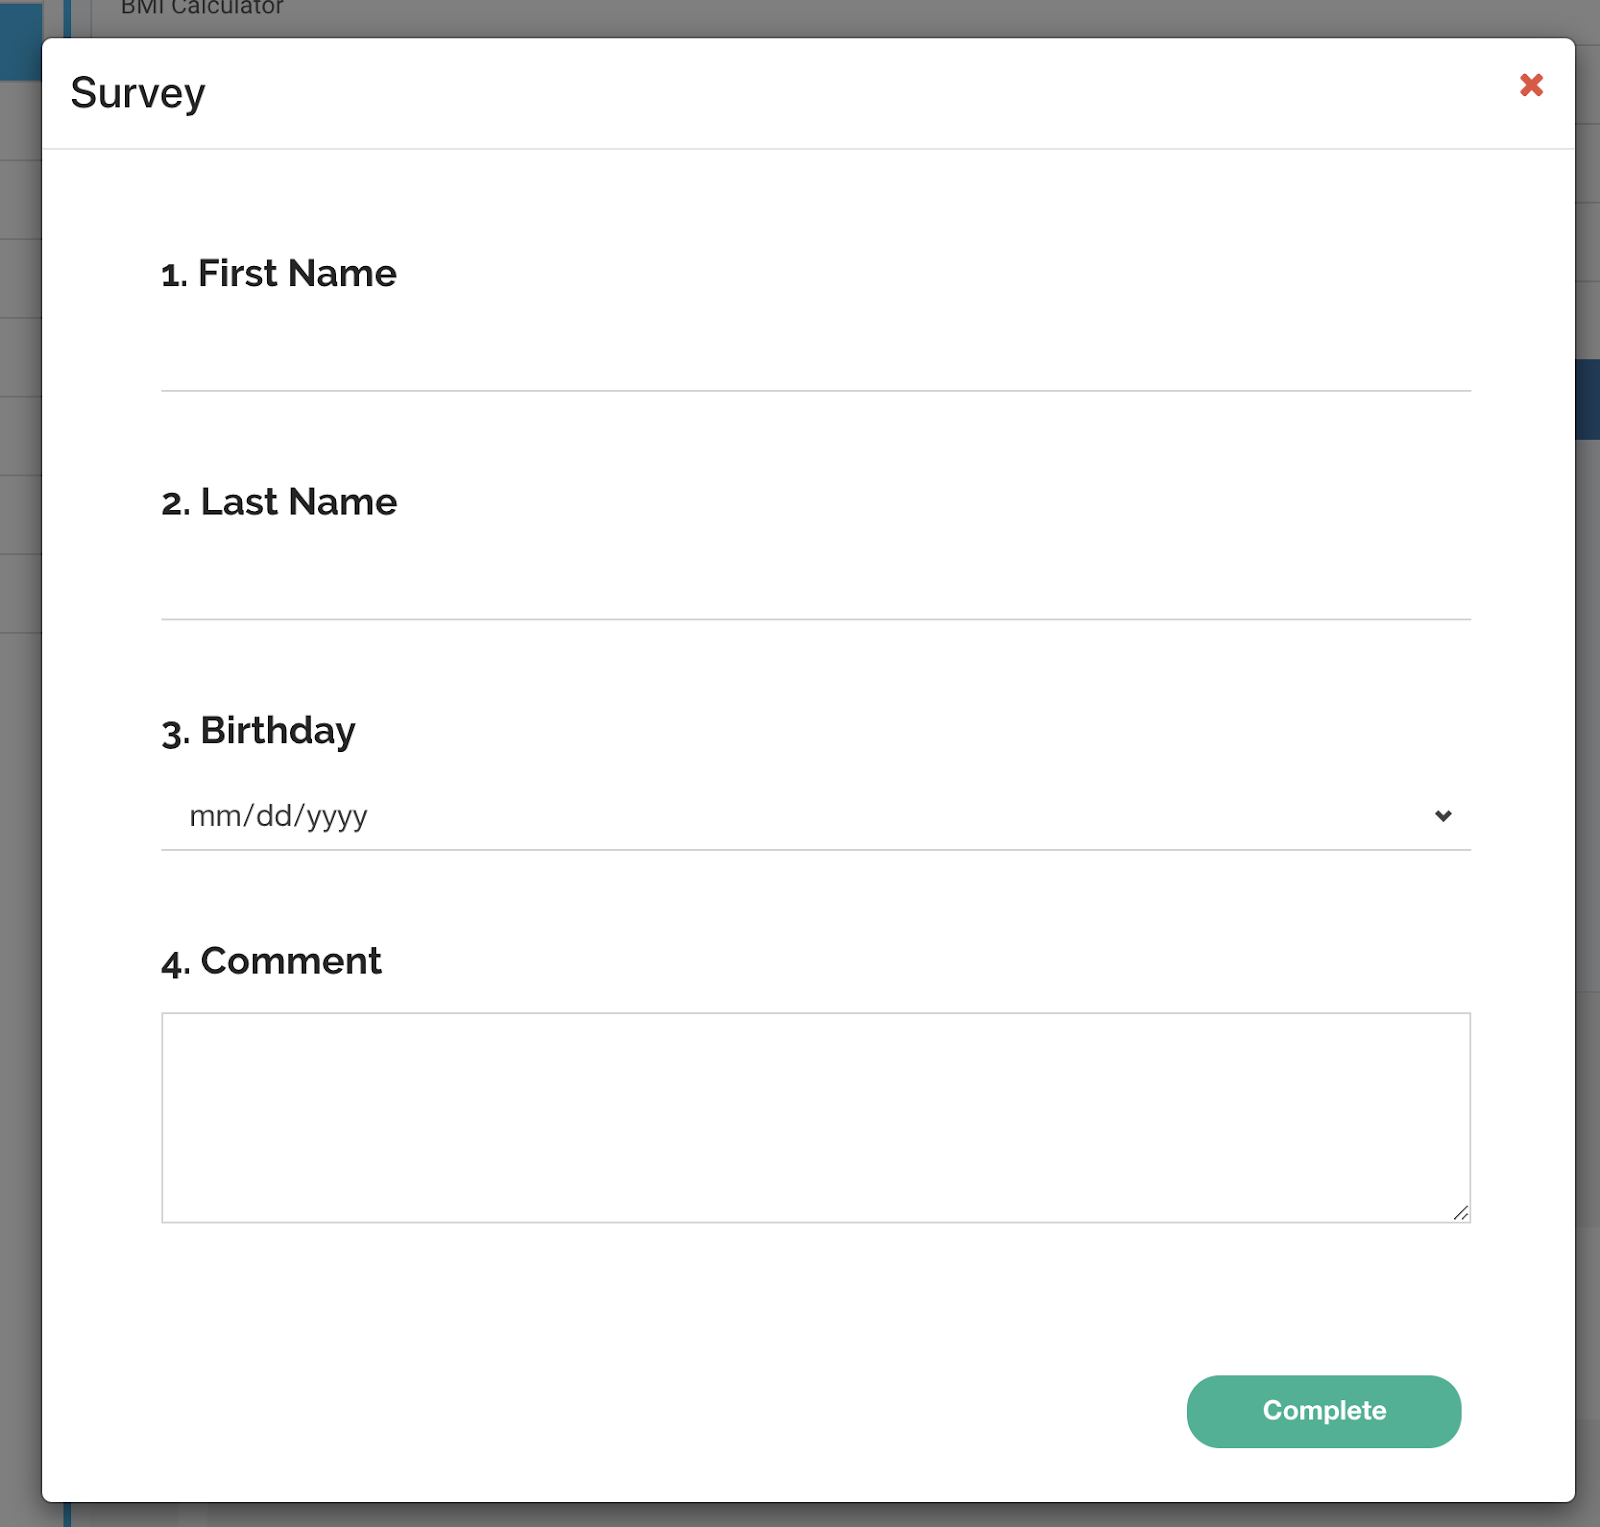
Task: Focus the Last Name input field
Action: [815, 586]
